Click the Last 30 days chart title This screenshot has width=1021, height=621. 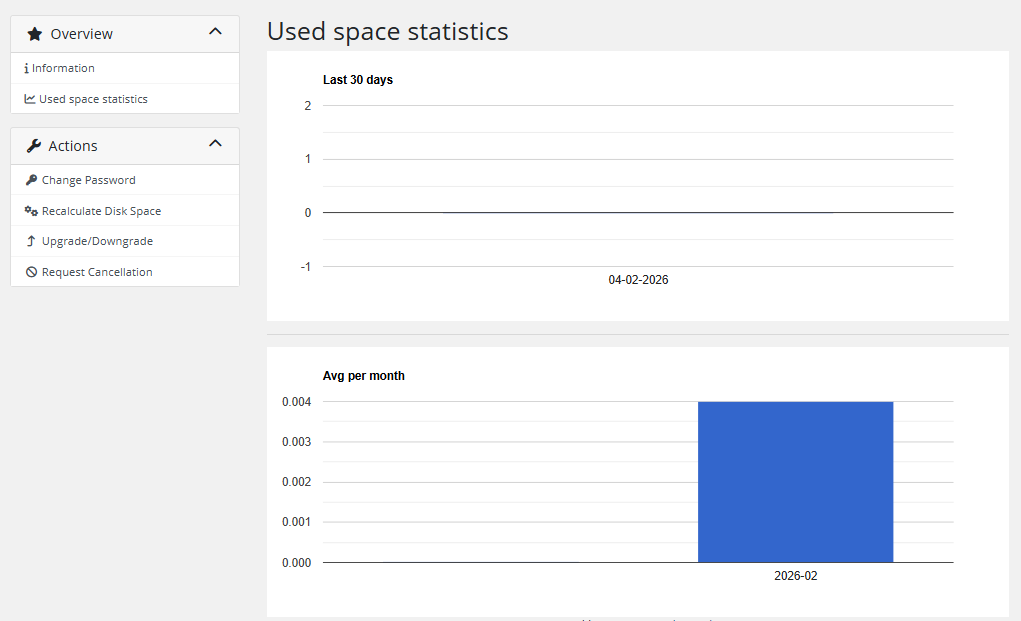click(x=358, y=80)
